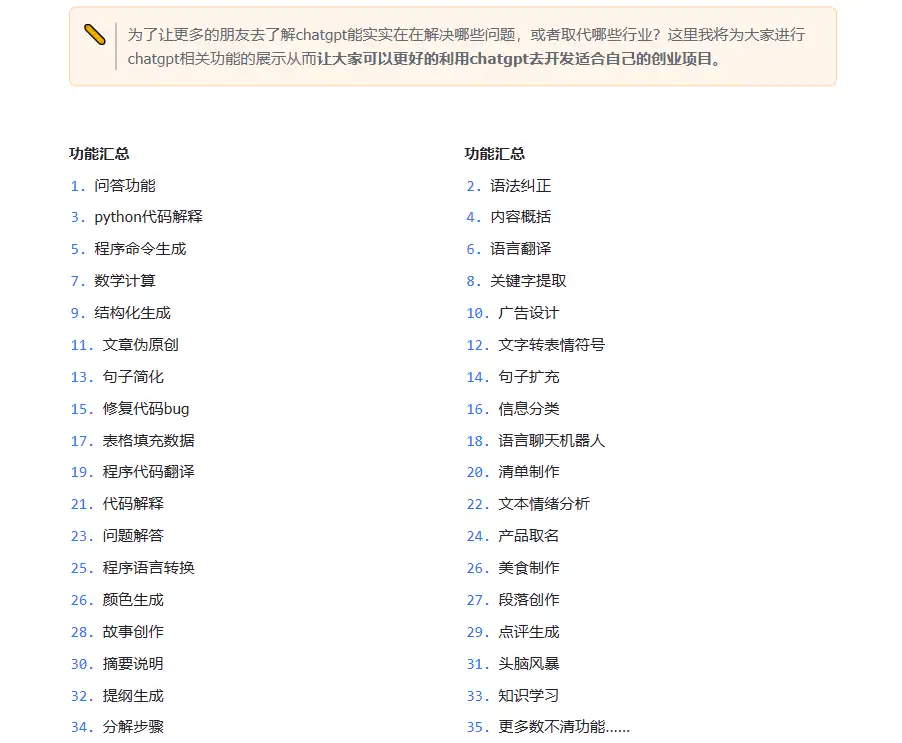Go to 4. 内容概括 item
Viewport: 902px width, 743px height.
pyautogui.click(x=509, y=217)
